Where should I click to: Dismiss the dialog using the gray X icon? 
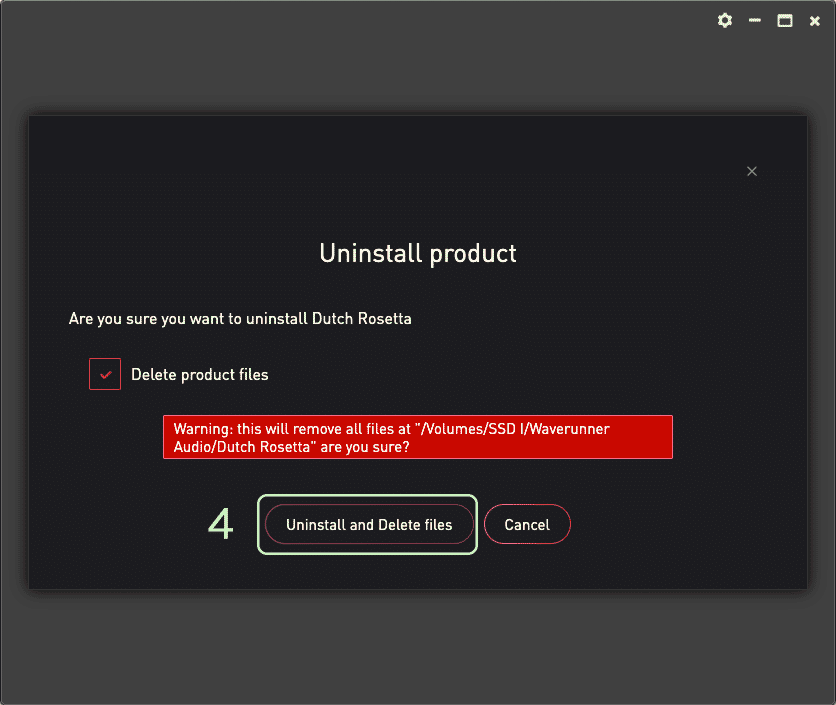tap(752, 171)
